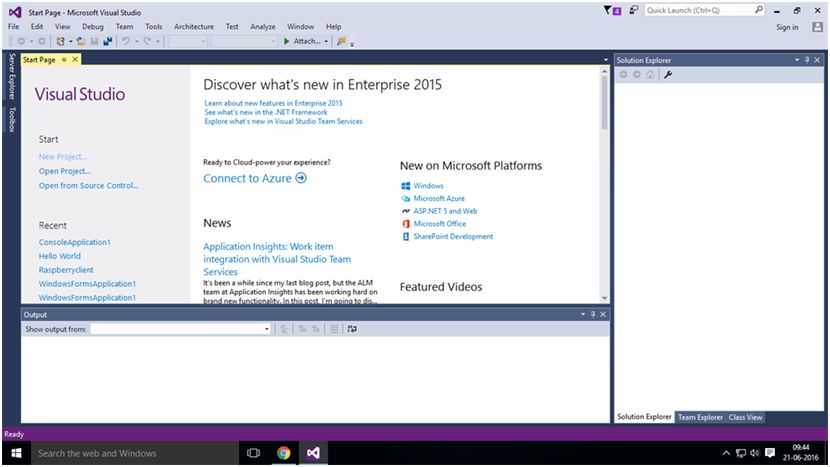Click Solution Explorer Forward icon
The image size is (830, 467).
(637, 75)
